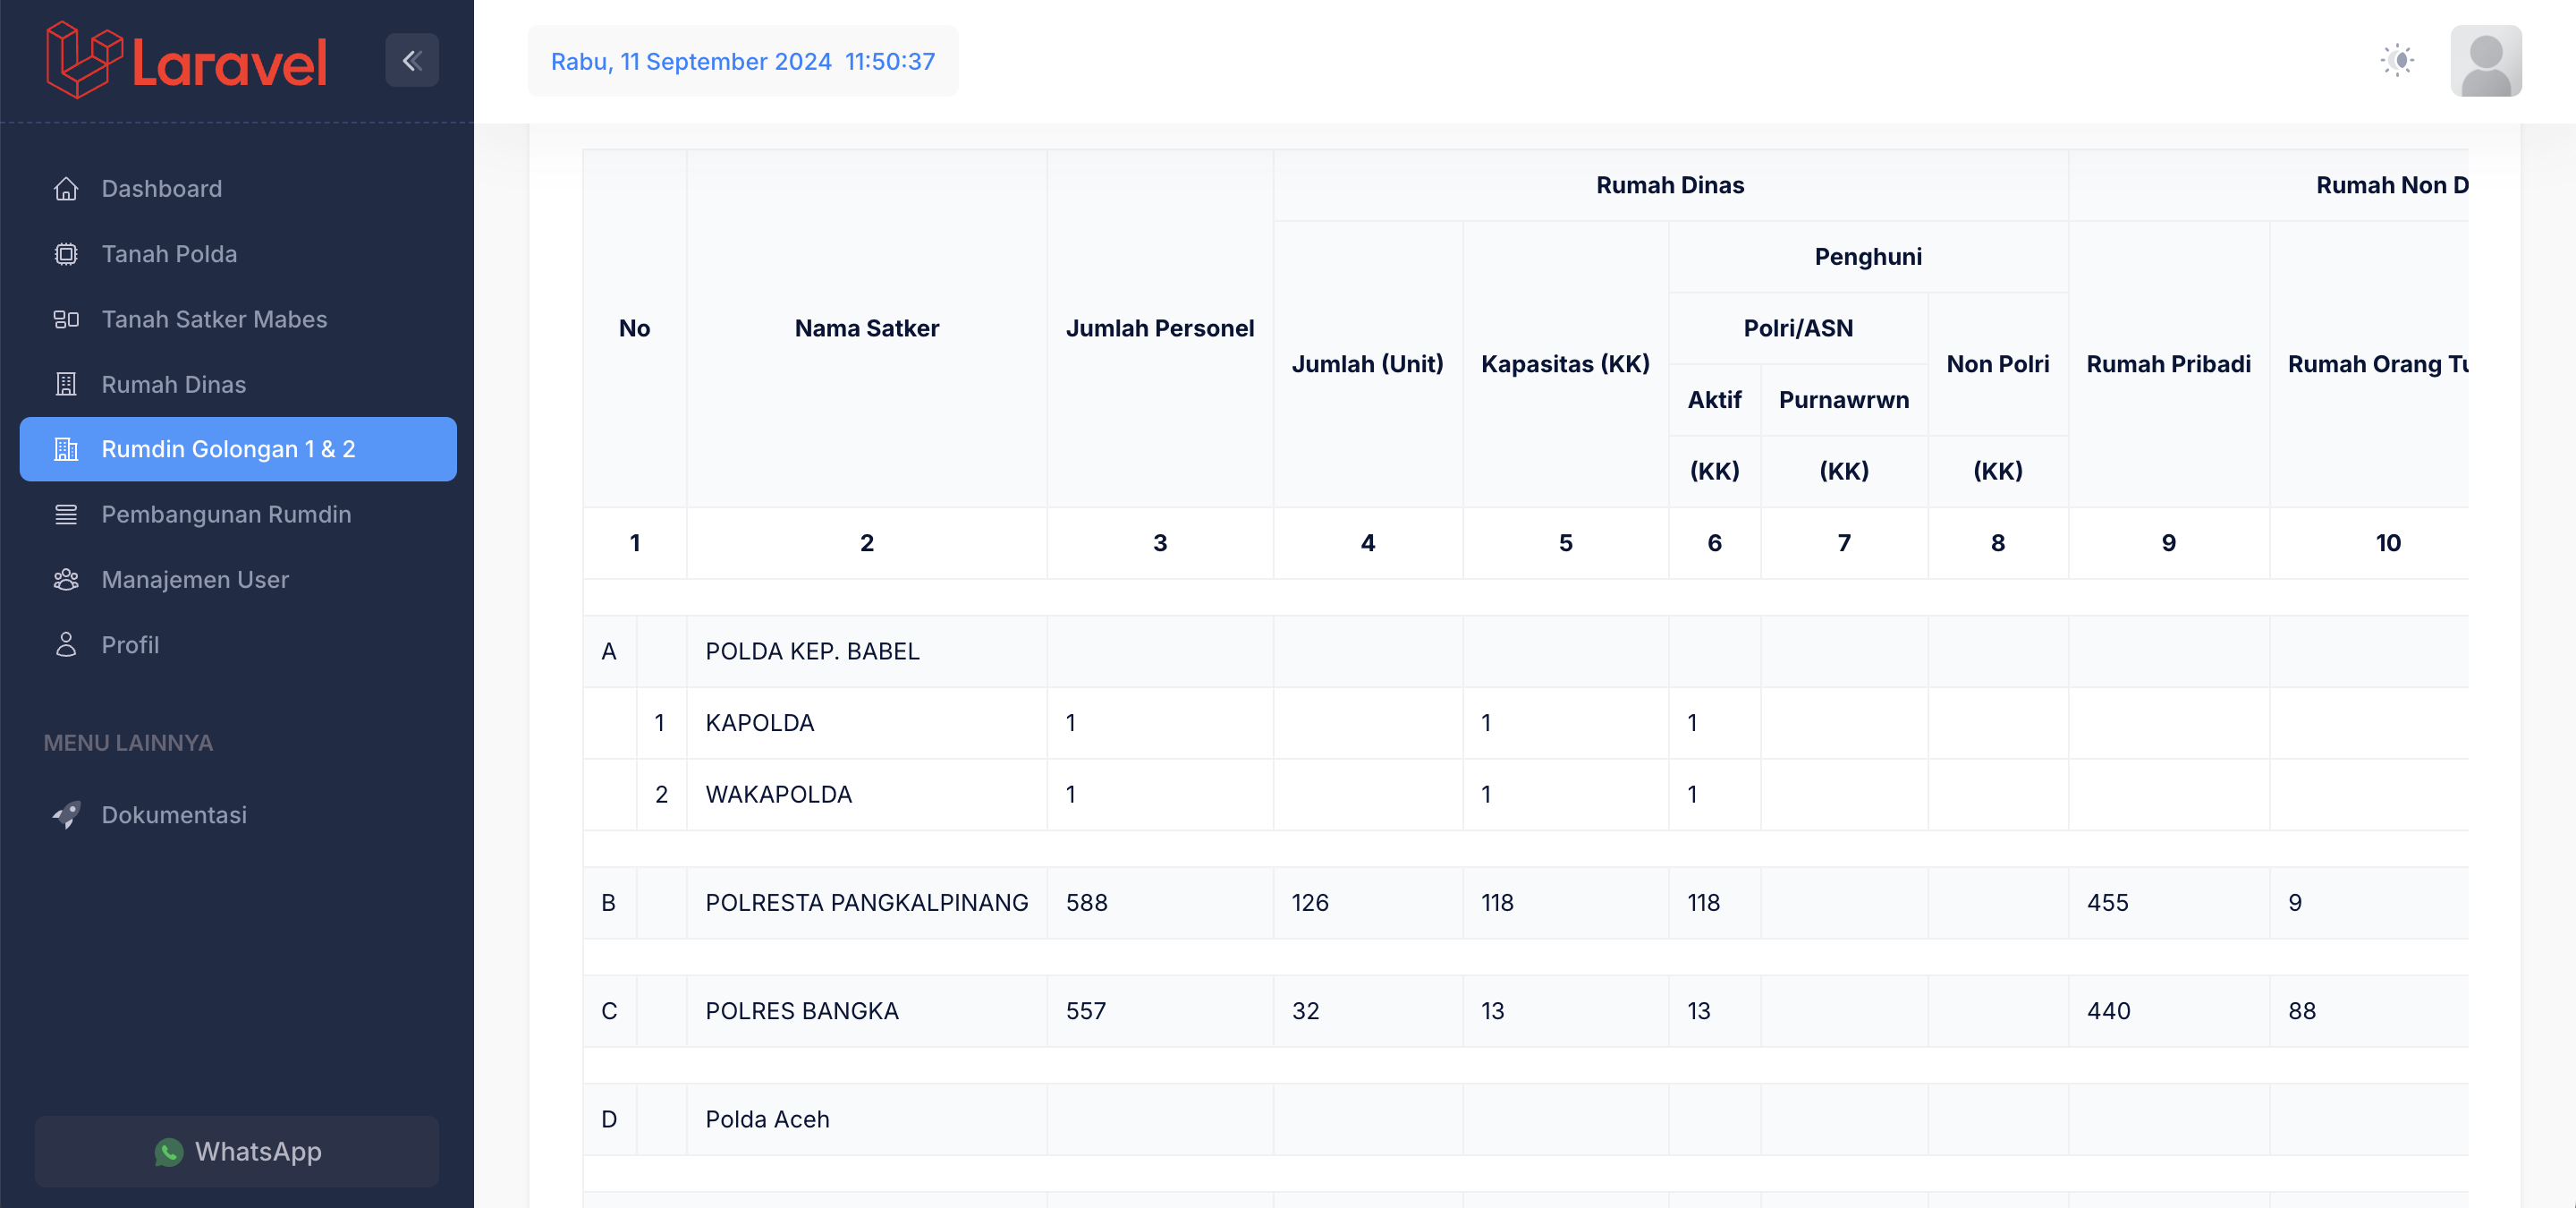Click the POLRESTA PANGKALPINANG row name
Viewport: 2576px width, 1208px height.
tap(866, 902)
